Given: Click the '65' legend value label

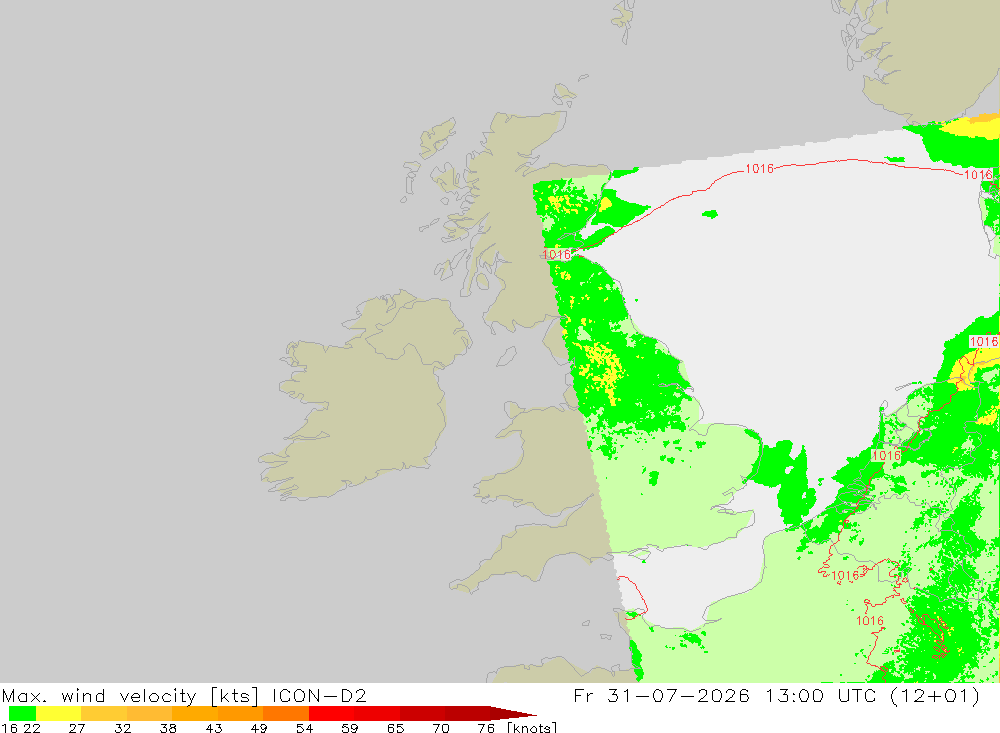Looking at the screenshot, I should (x=395, y=728).
